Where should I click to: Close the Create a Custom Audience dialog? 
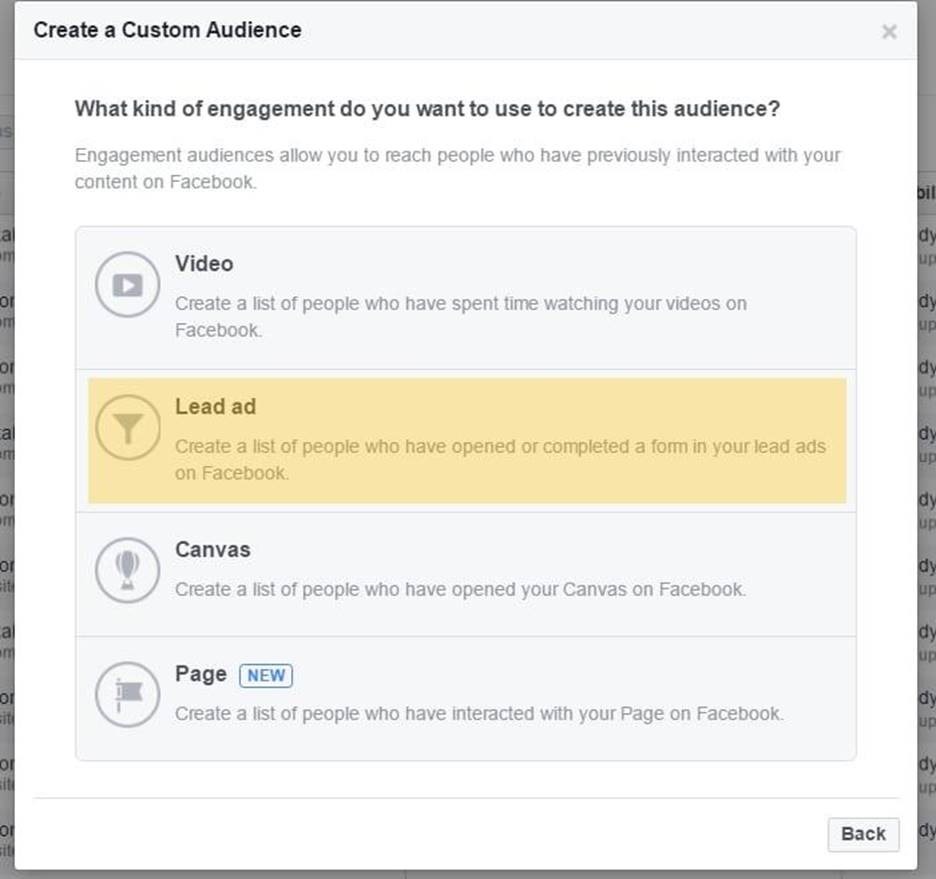click(x=888, y=32)
